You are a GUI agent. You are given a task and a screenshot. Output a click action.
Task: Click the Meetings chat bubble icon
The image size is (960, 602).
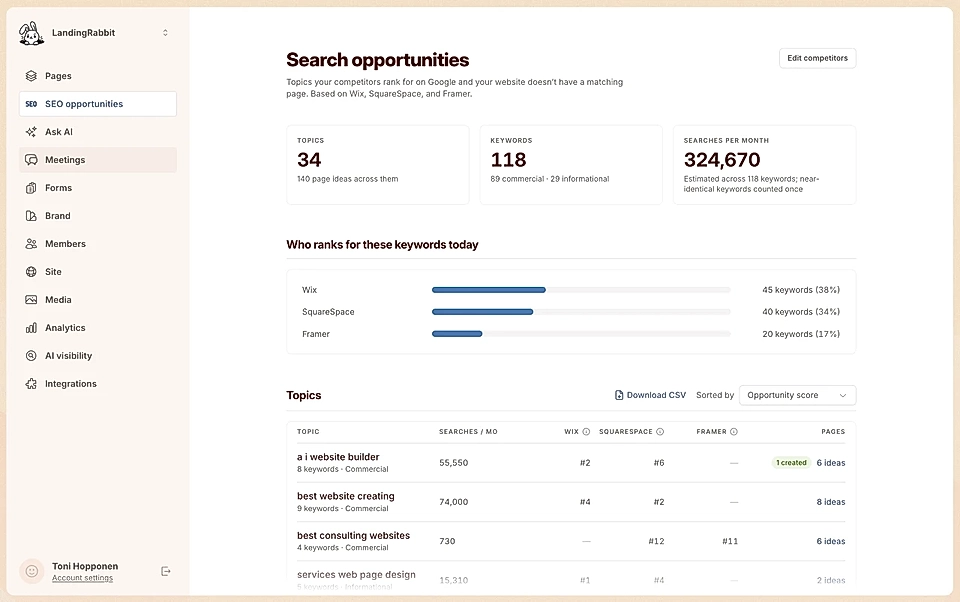31,160
